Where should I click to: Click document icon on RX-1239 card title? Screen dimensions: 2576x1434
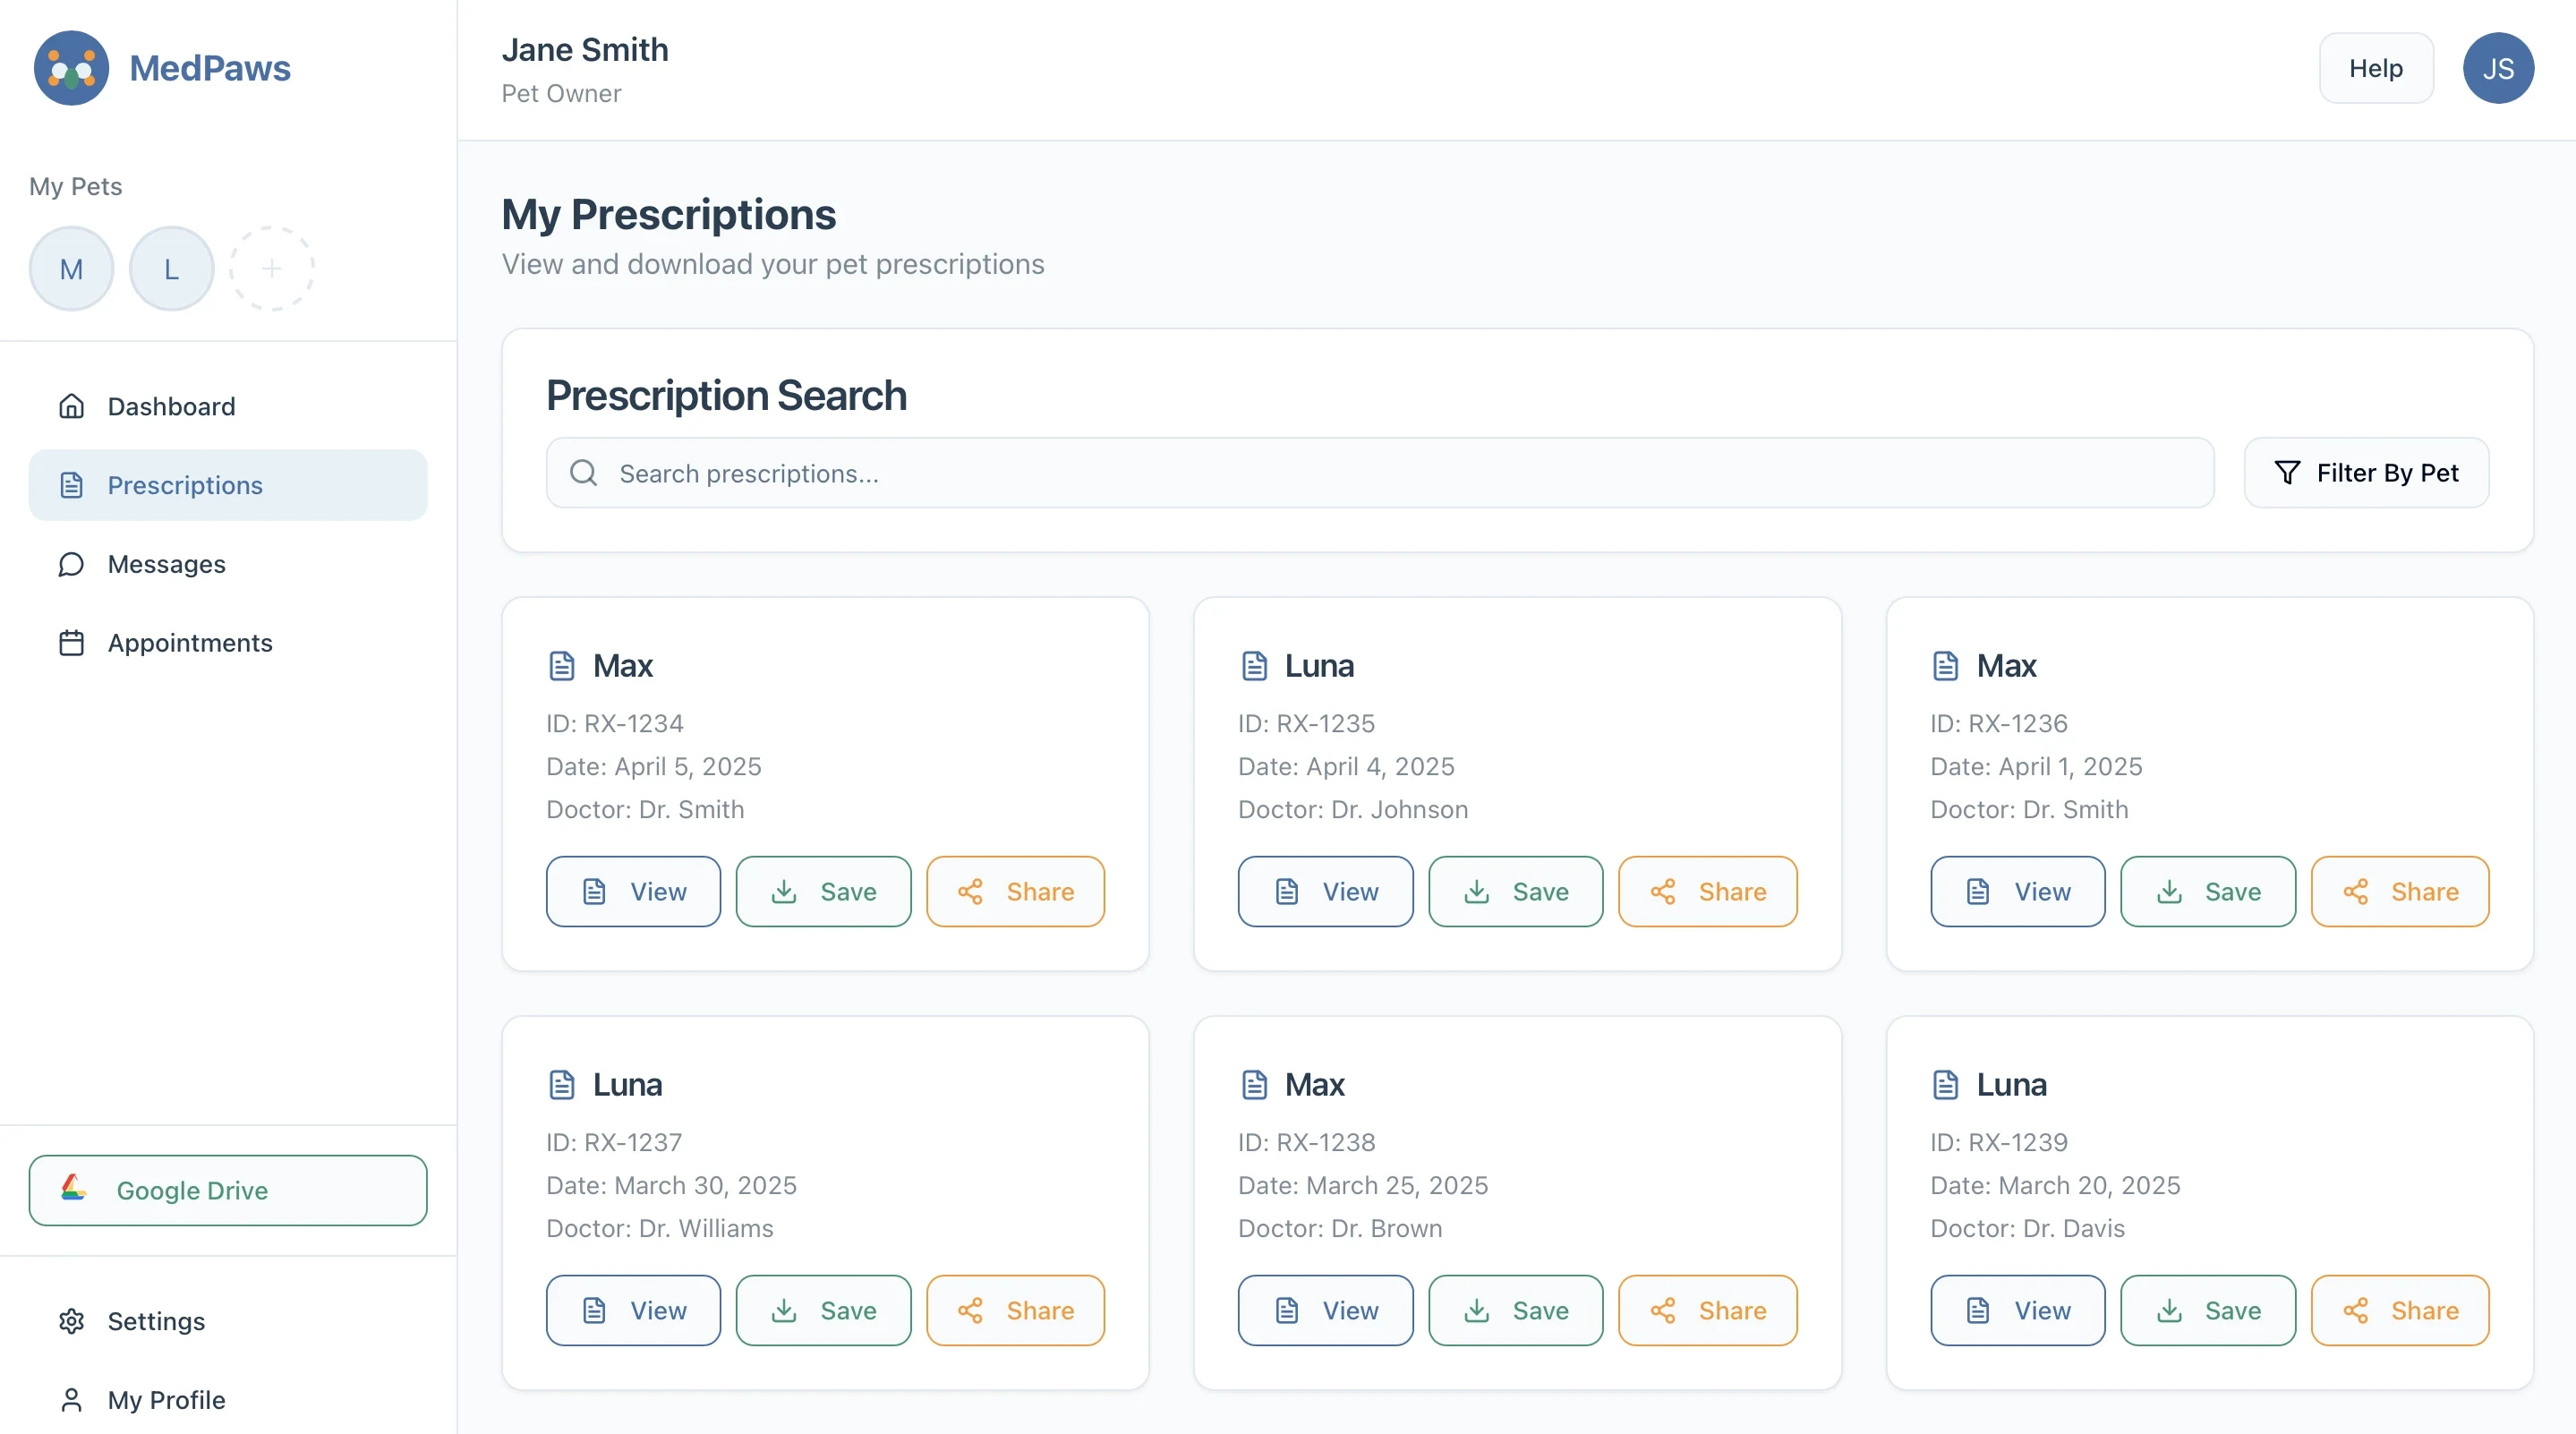click(1946, 1084)
